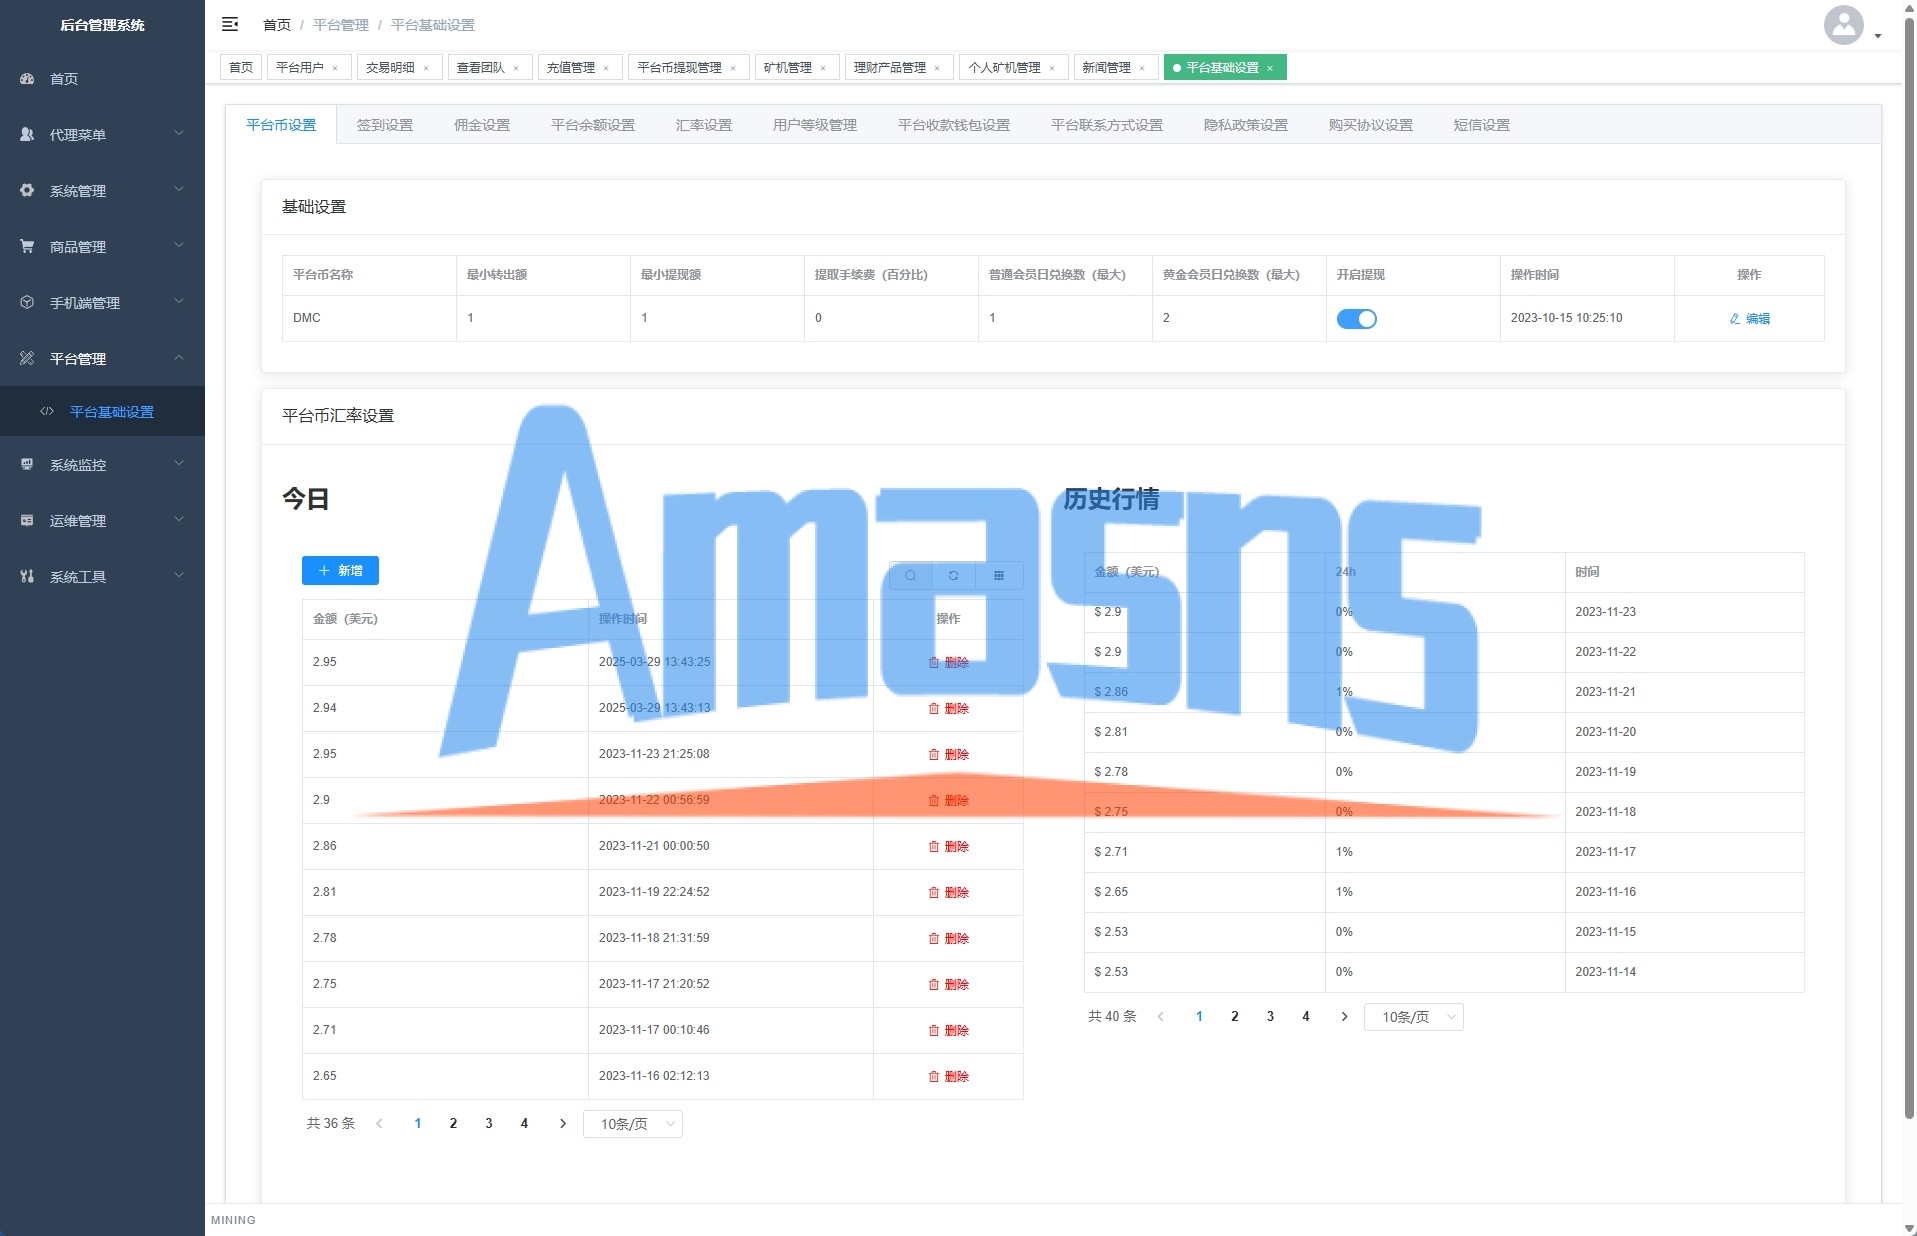Expand the 手机端管理 sidebar menu

102,302
